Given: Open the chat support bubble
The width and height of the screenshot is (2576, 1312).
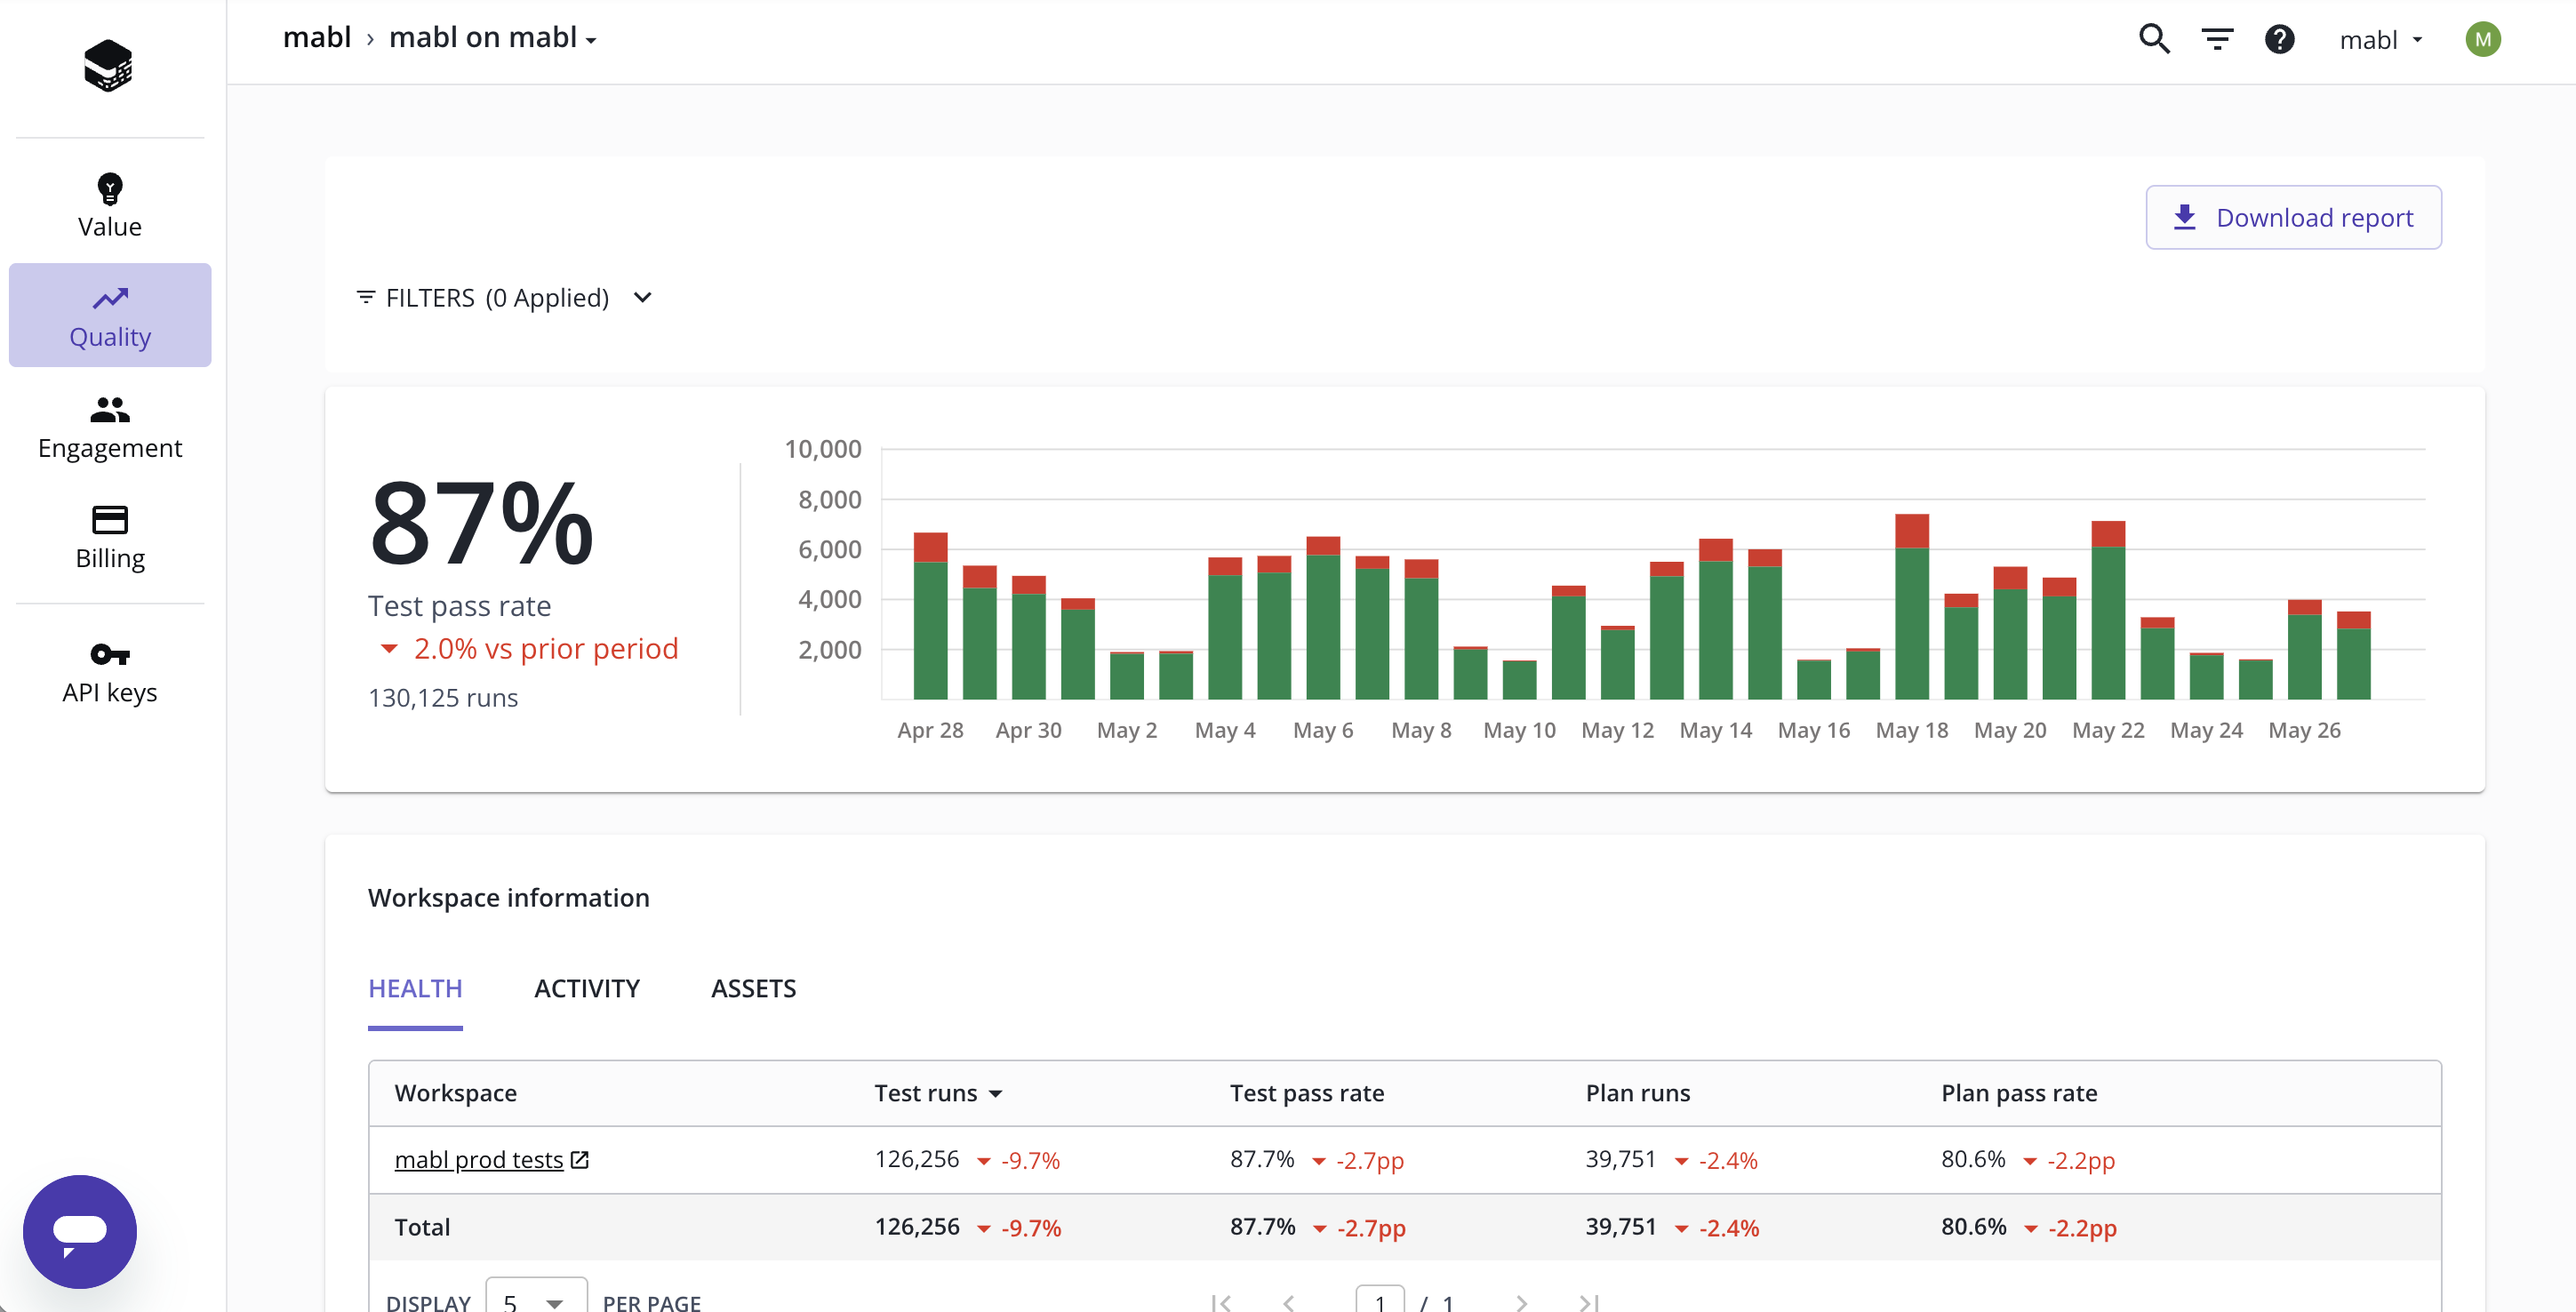Looking at the screenshot, I should point(80,1231).
